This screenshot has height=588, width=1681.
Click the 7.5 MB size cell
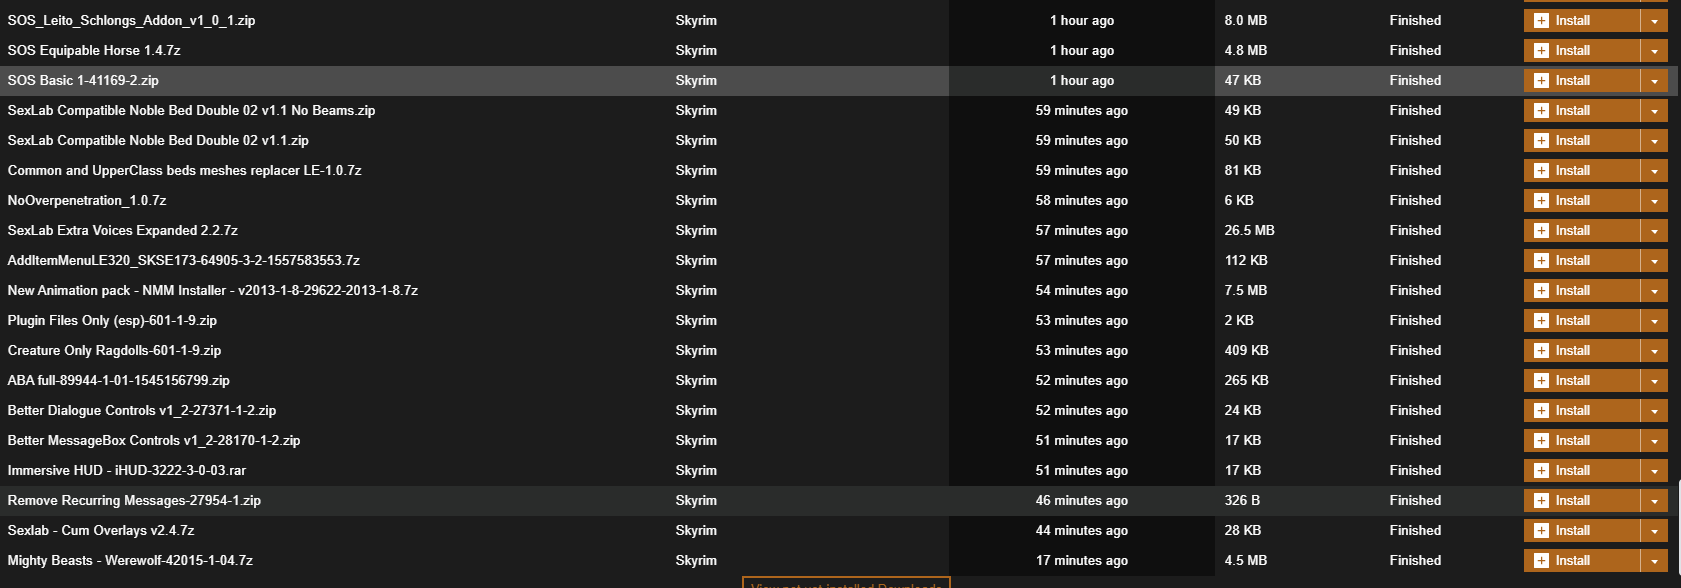tap(1245, 290)
